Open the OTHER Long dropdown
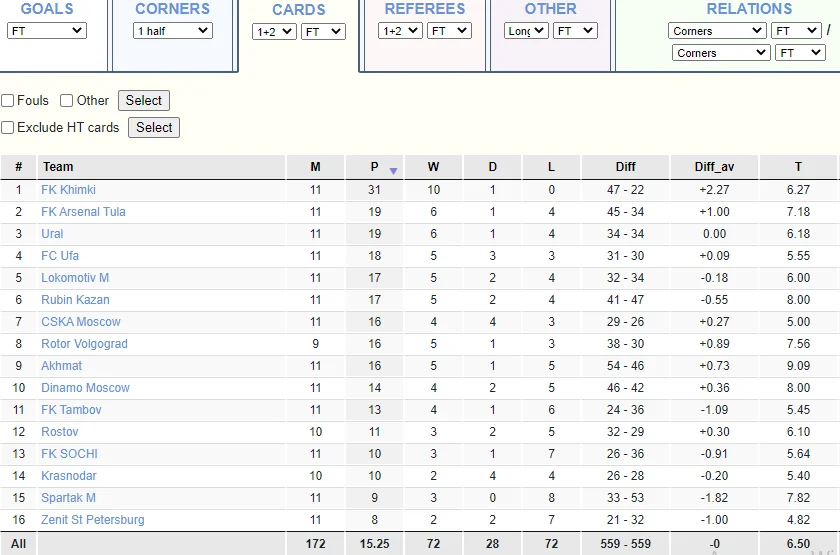Image resolution: width=840 pixels, height=555 pixels. click(x=526, y=31)
